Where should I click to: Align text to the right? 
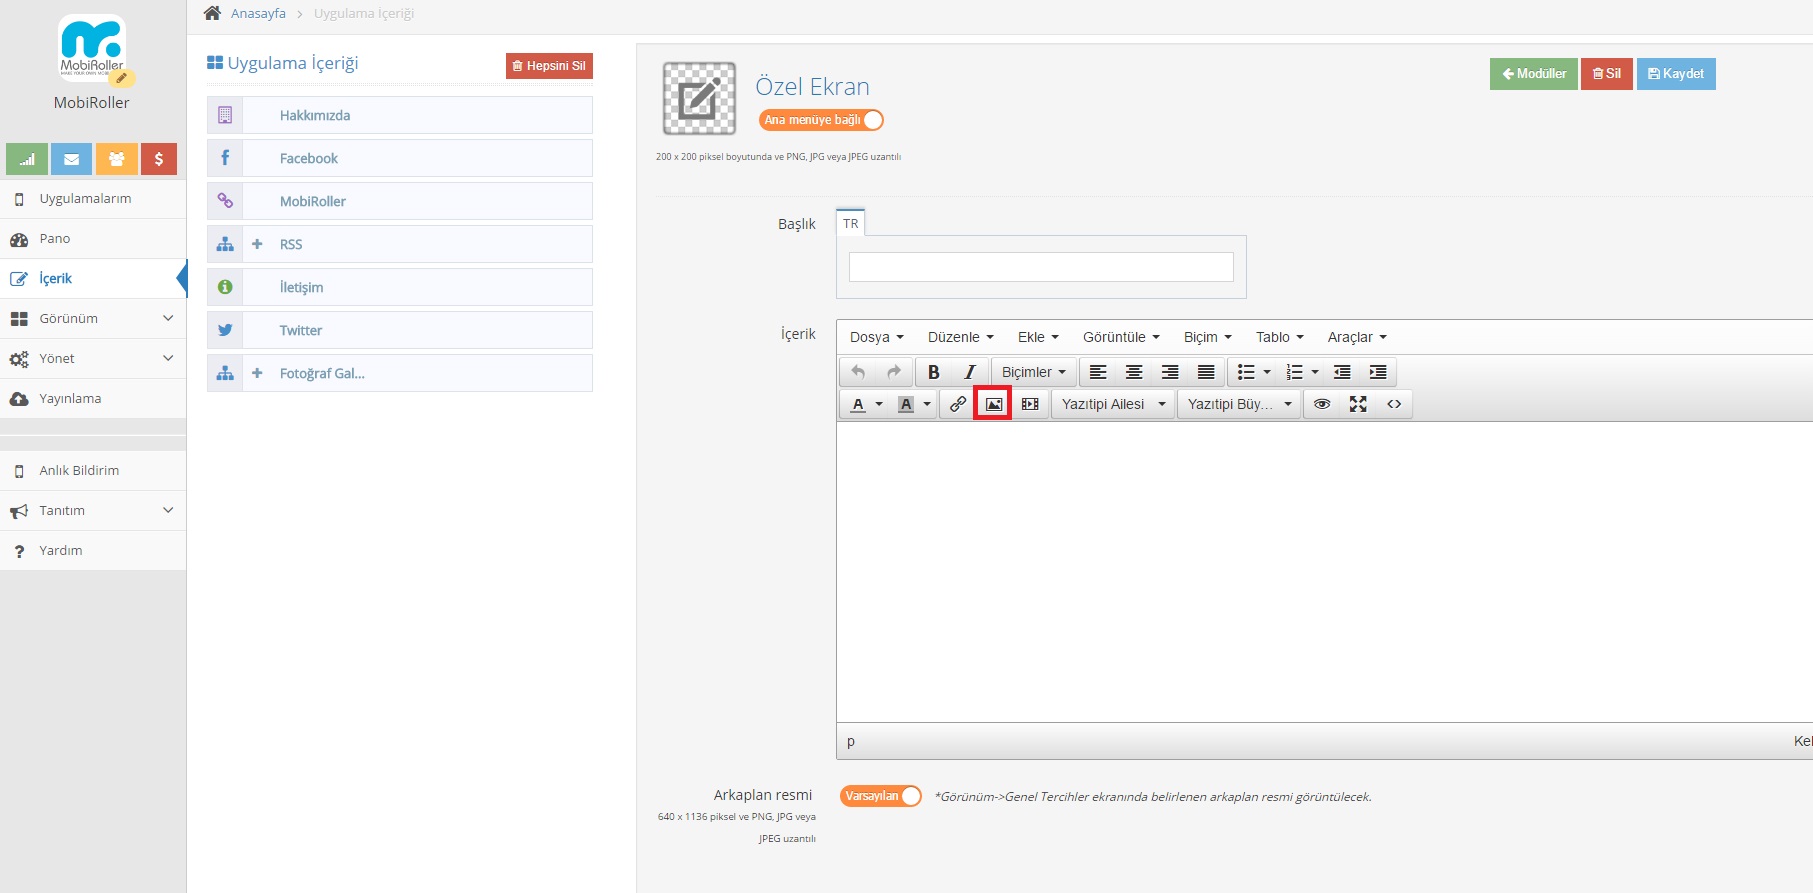coord(1170,372)
